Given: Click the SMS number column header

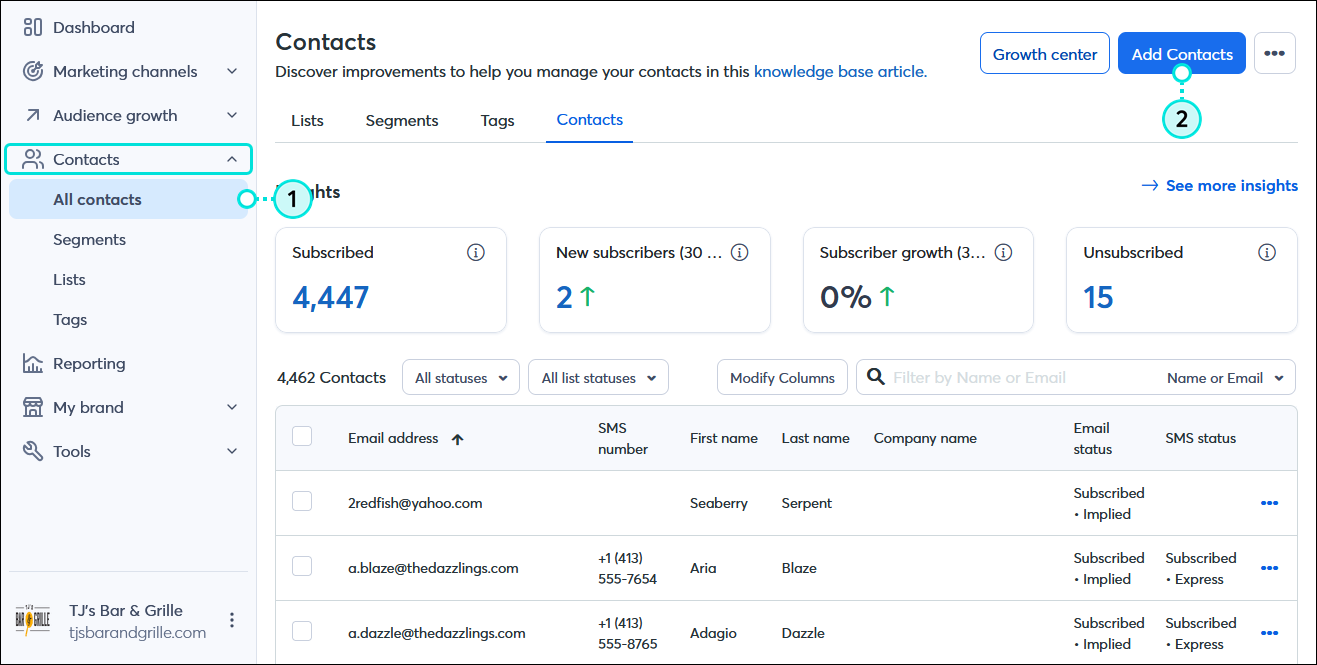Looking at the screenshot, I should [623, 438].
